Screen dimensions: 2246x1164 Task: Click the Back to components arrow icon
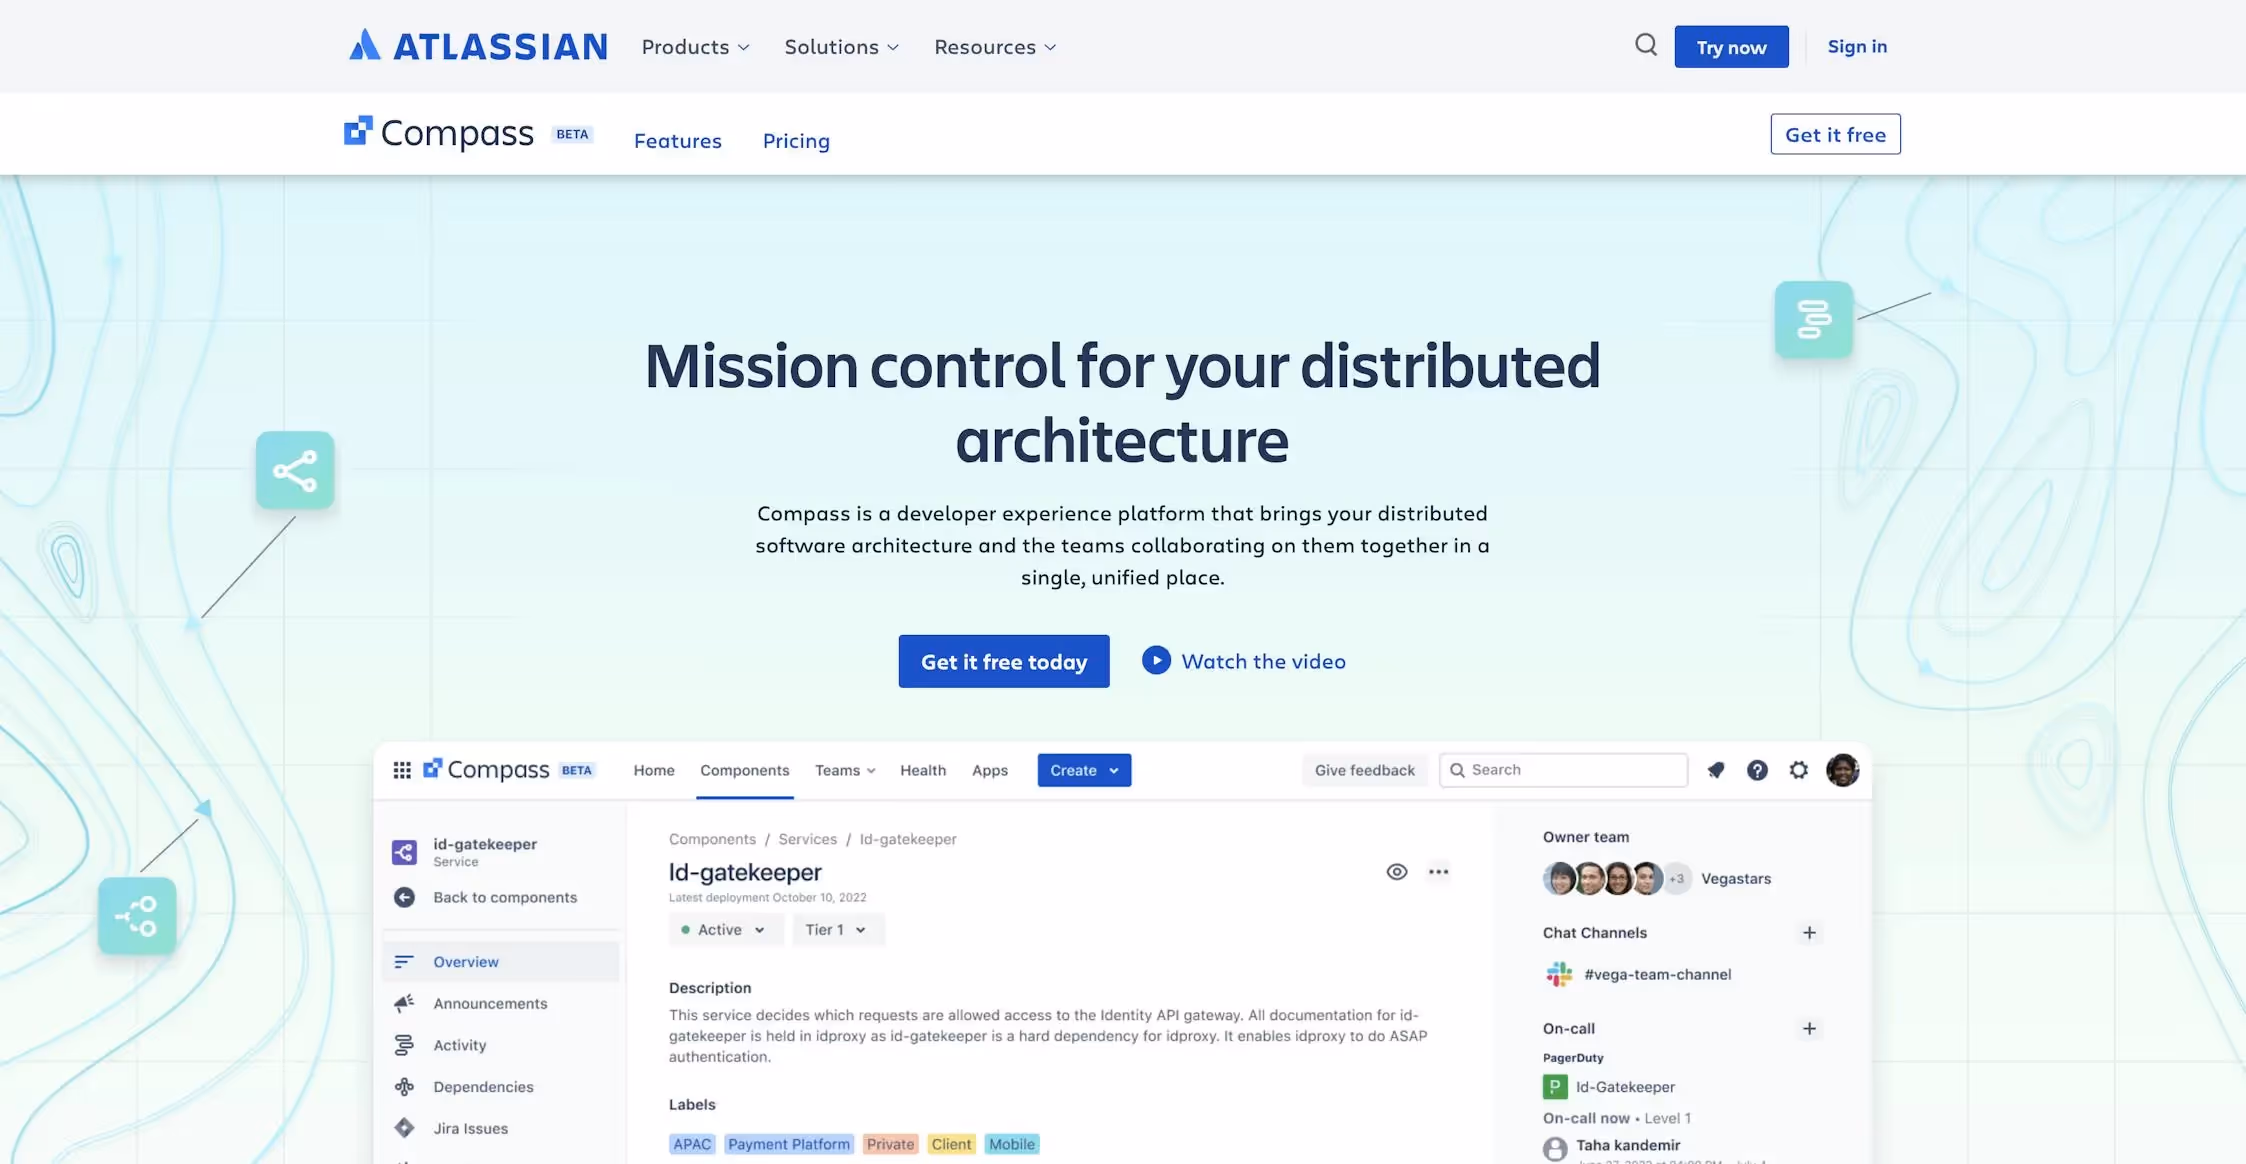[404, 897]
